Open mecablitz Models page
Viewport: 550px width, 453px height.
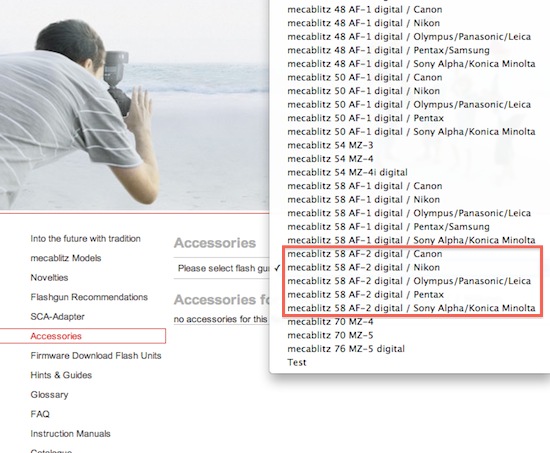(66, 258)
